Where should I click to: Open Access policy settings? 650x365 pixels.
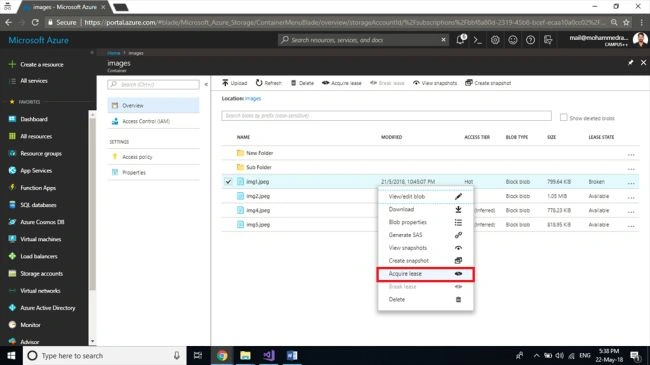153,157
